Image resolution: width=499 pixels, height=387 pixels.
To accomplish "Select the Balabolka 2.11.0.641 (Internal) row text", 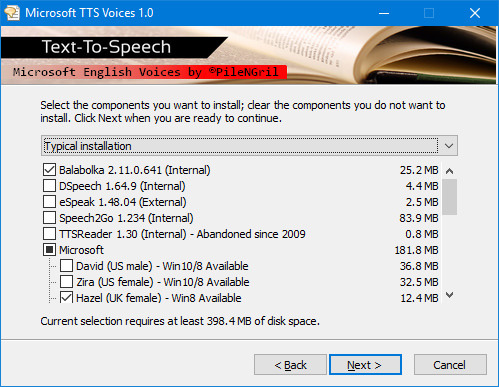I will point(135,170).
